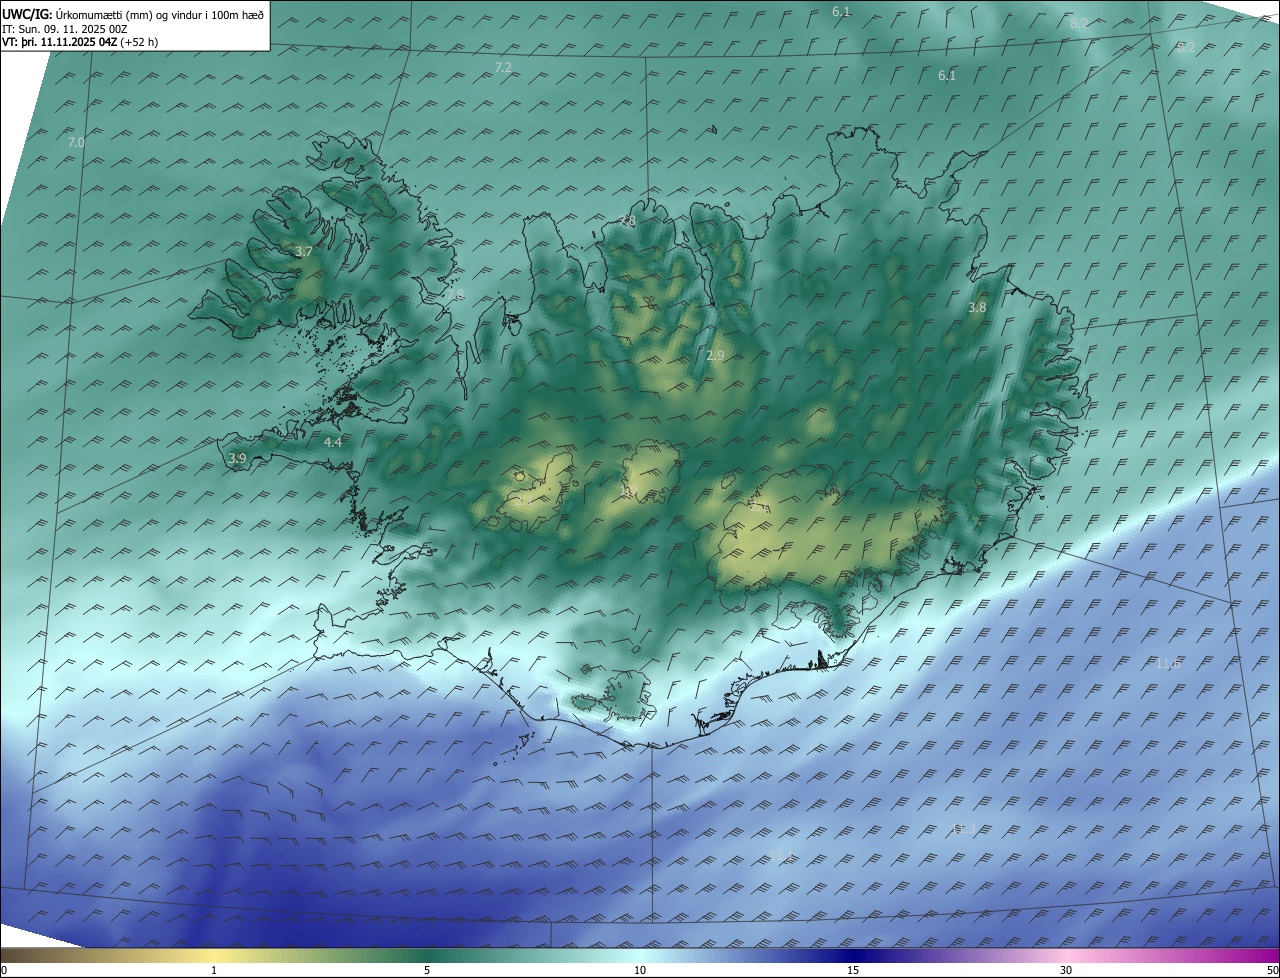
Task: Click the 2.9 value label on the map
Action: click(715, 356)
